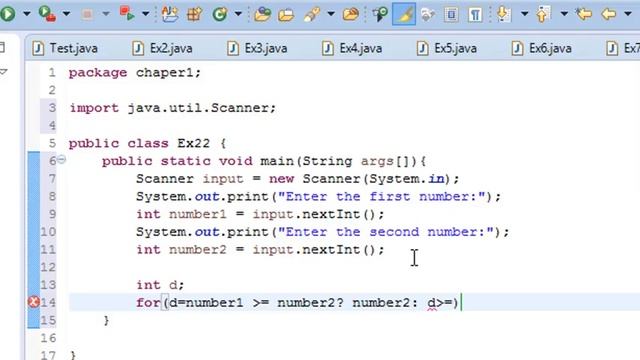
Task: Click 'java.util.Scanner' in the import line
Action: (198, 108)
